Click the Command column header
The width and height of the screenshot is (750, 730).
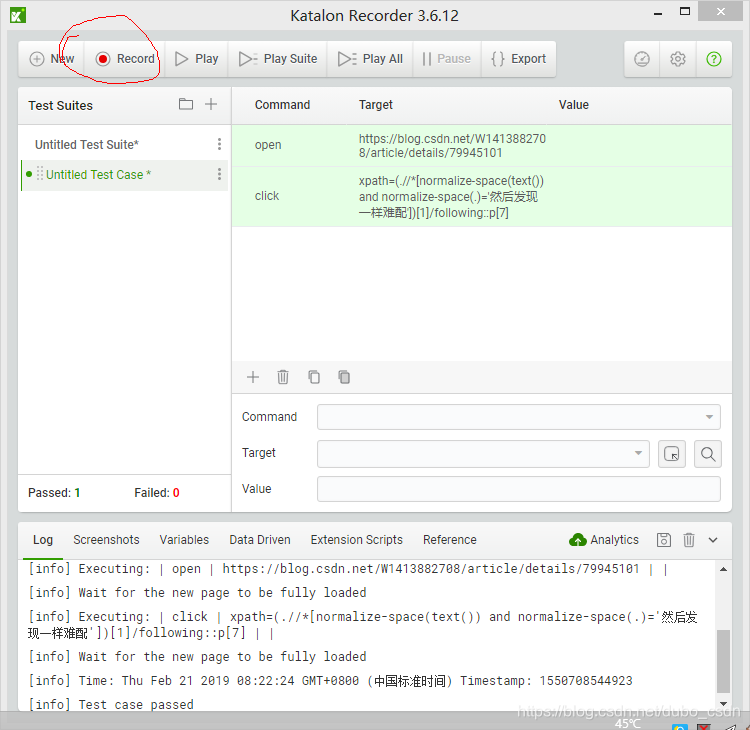tap(282, 105)
